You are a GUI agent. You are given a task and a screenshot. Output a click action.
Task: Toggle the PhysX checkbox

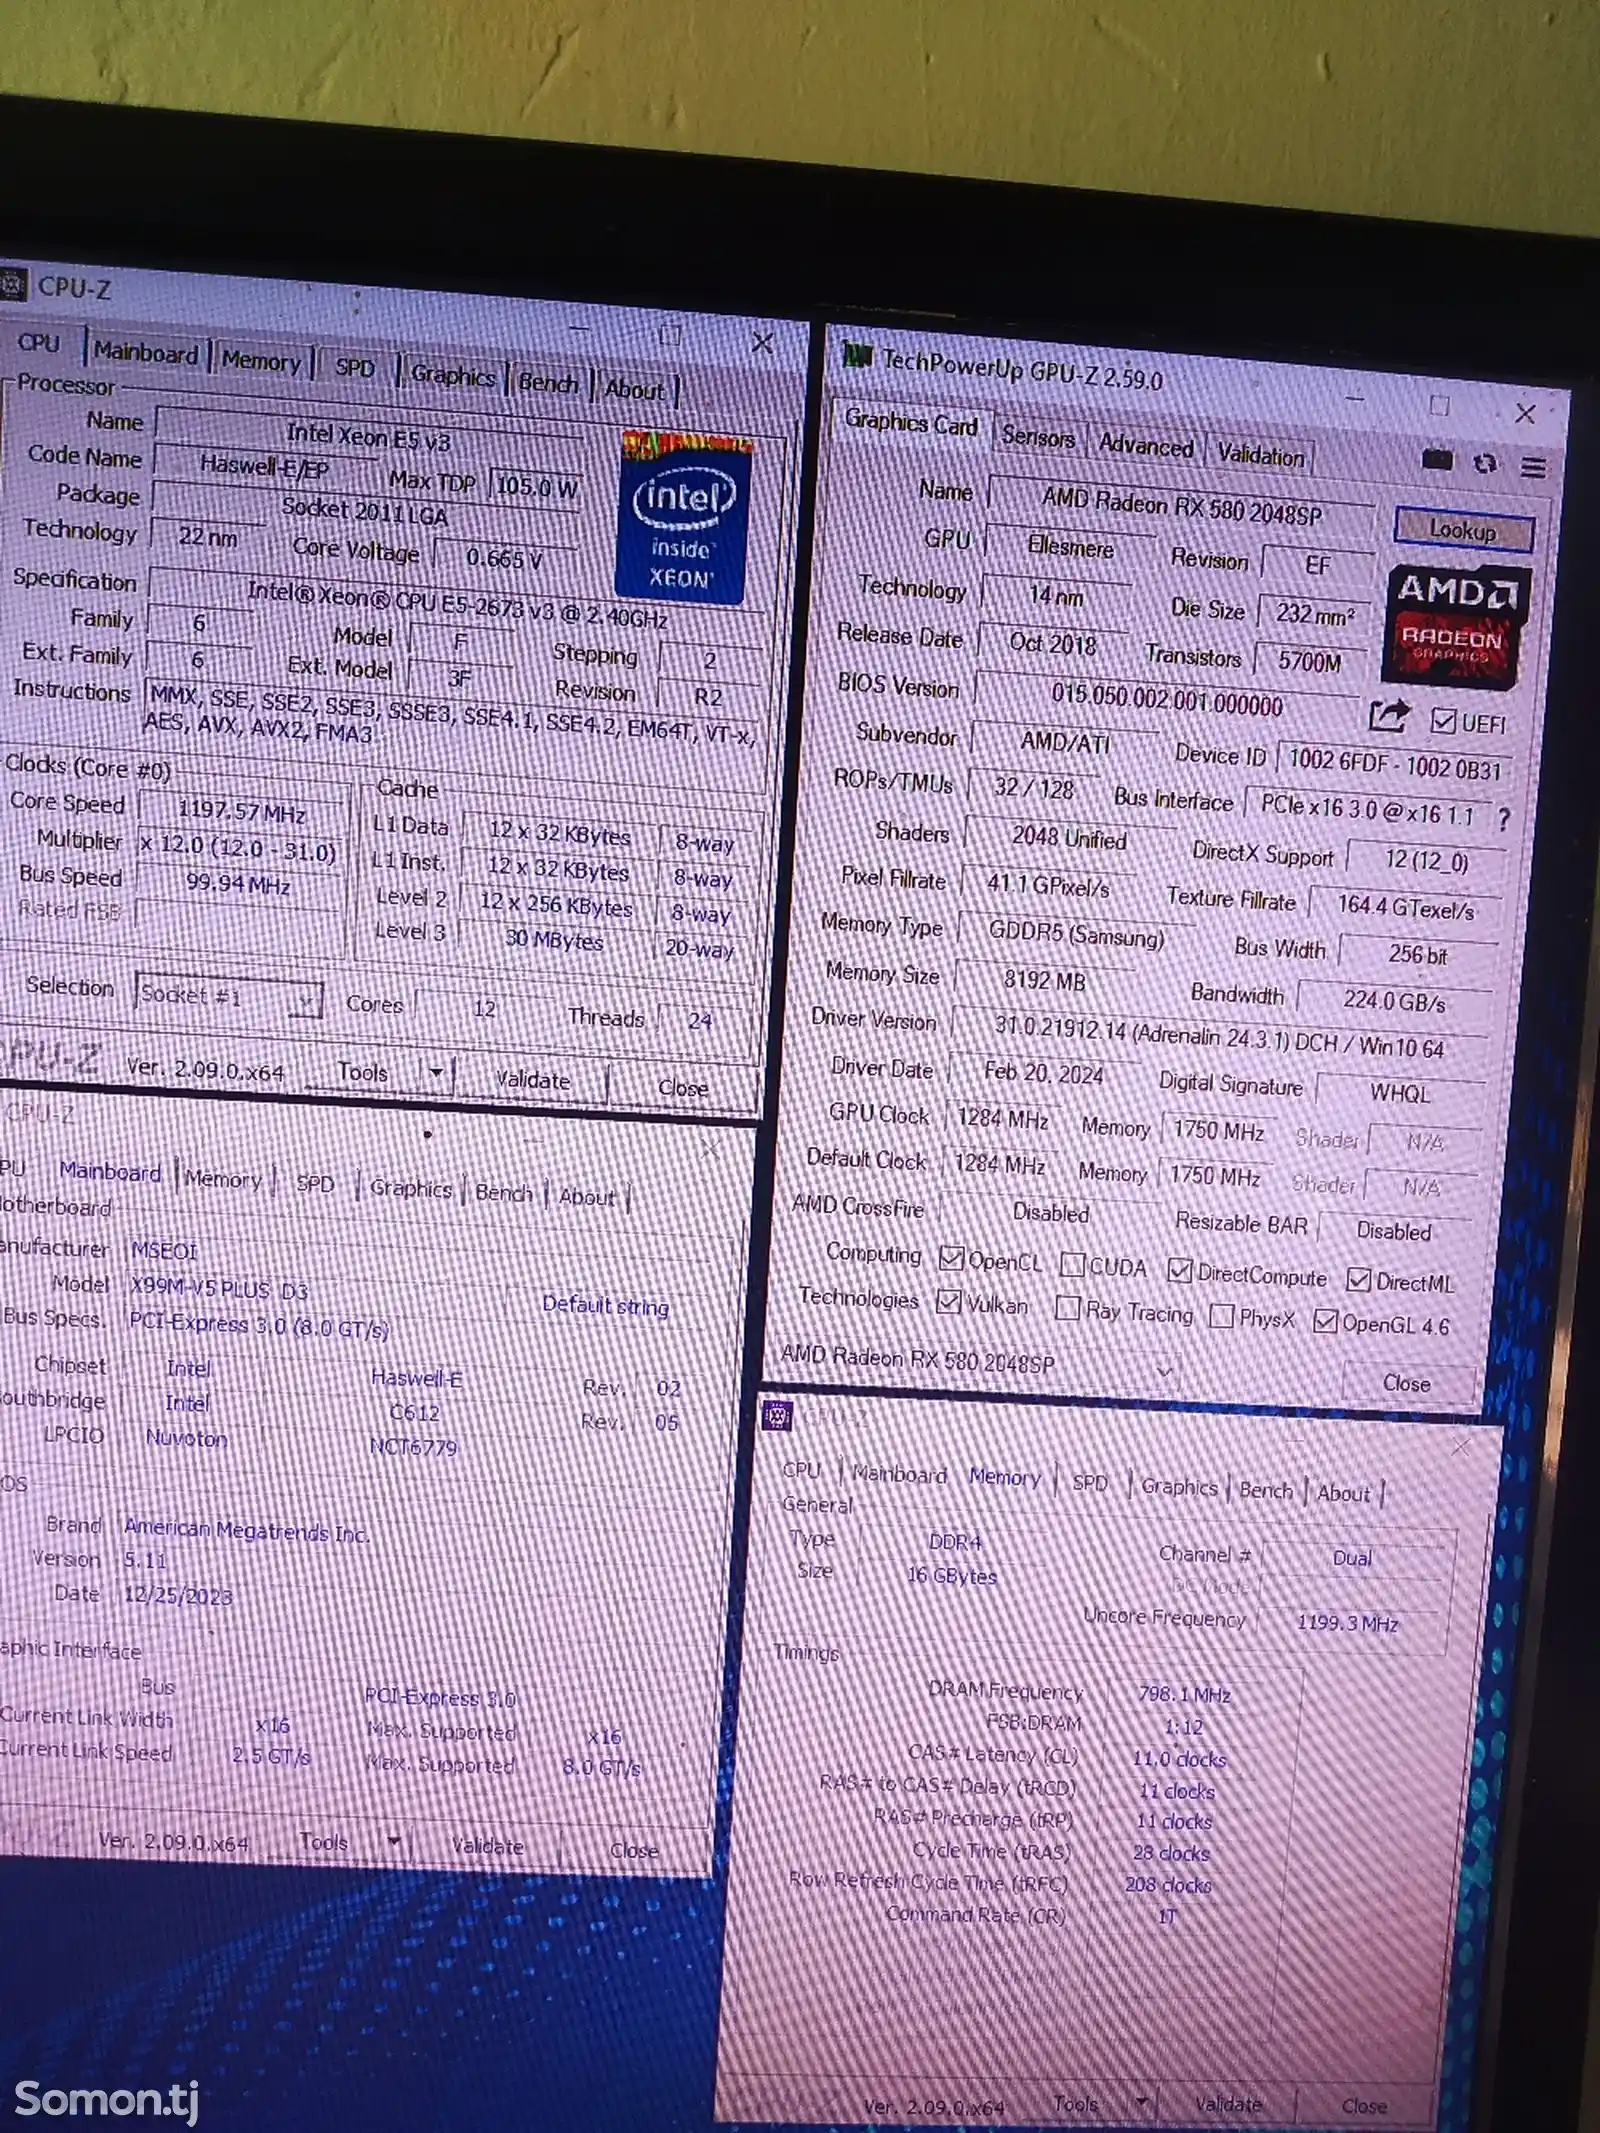tap(1221, 1315)
